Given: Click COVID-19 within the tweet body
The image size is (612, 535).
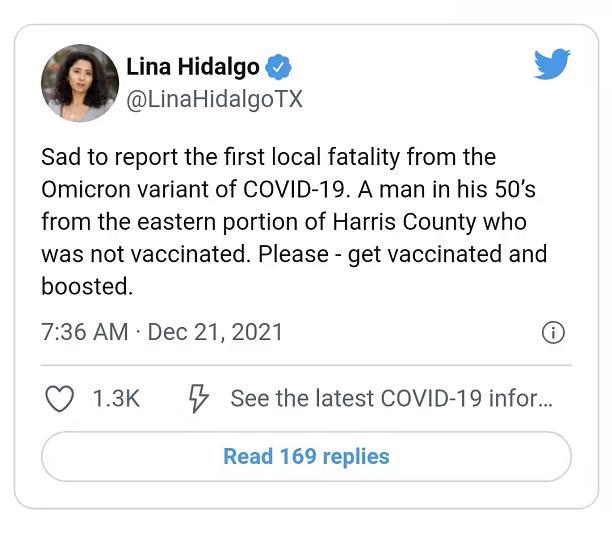Looking at the screenshot, I should [295, 190].
